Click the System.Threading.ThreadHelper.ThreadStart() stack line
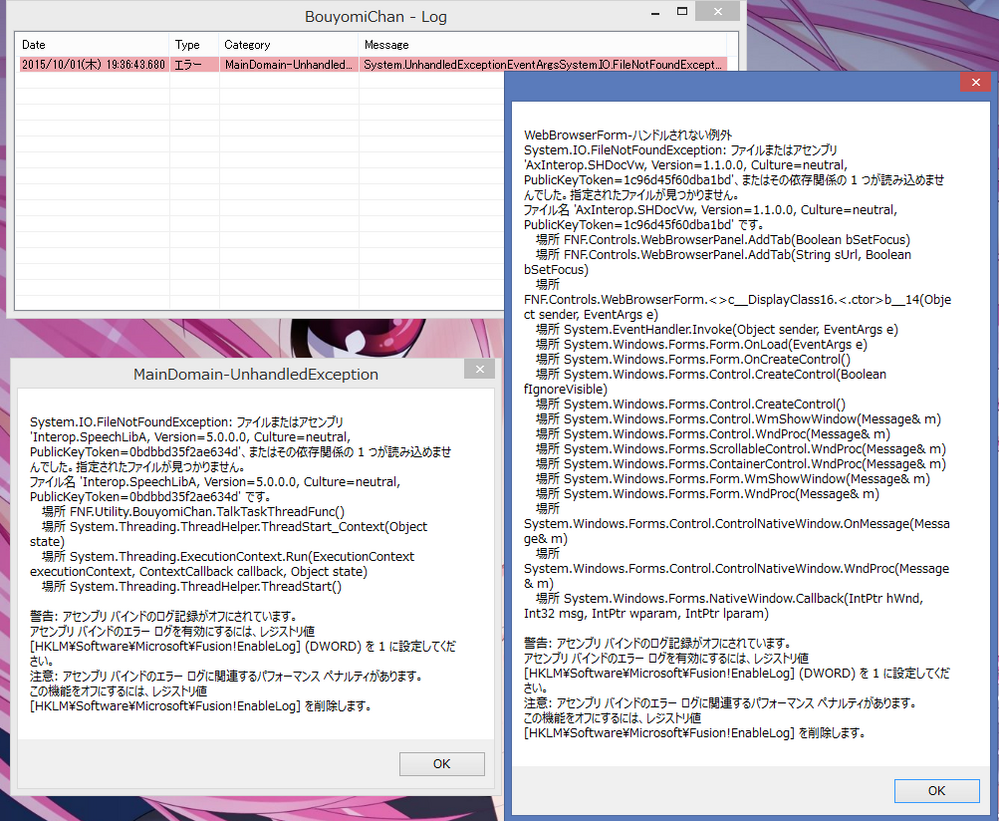 pos(192,586)
